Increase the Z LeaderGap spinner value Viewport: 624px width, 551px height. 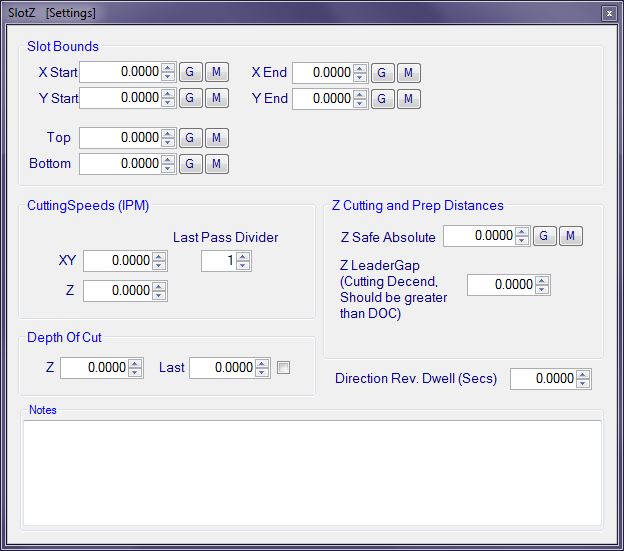543,280
